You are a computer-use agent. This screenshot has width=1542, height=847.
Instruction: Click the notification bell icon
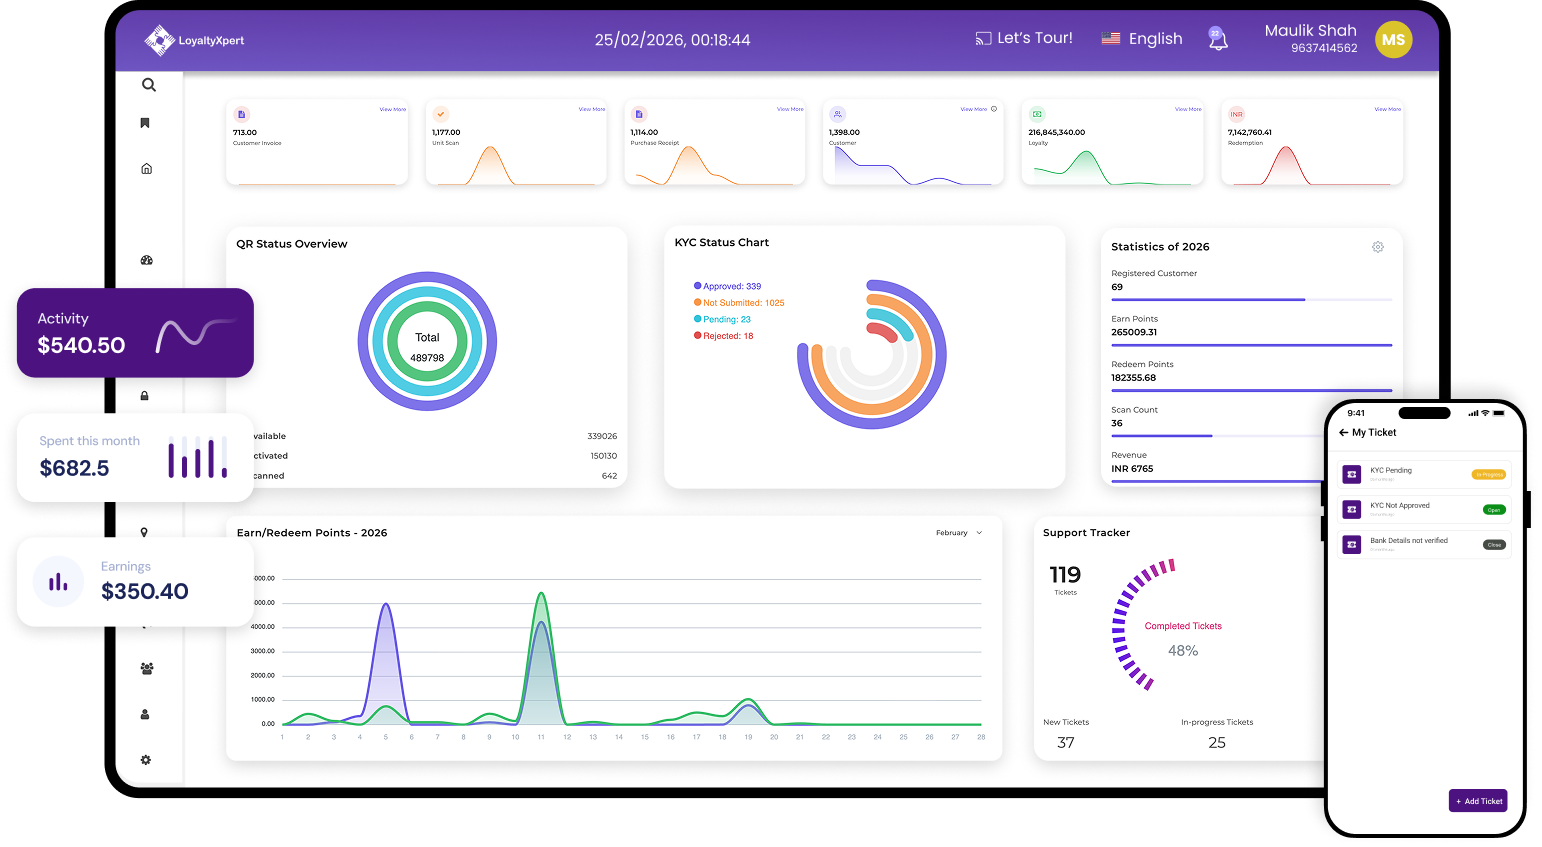point(1217,39)
